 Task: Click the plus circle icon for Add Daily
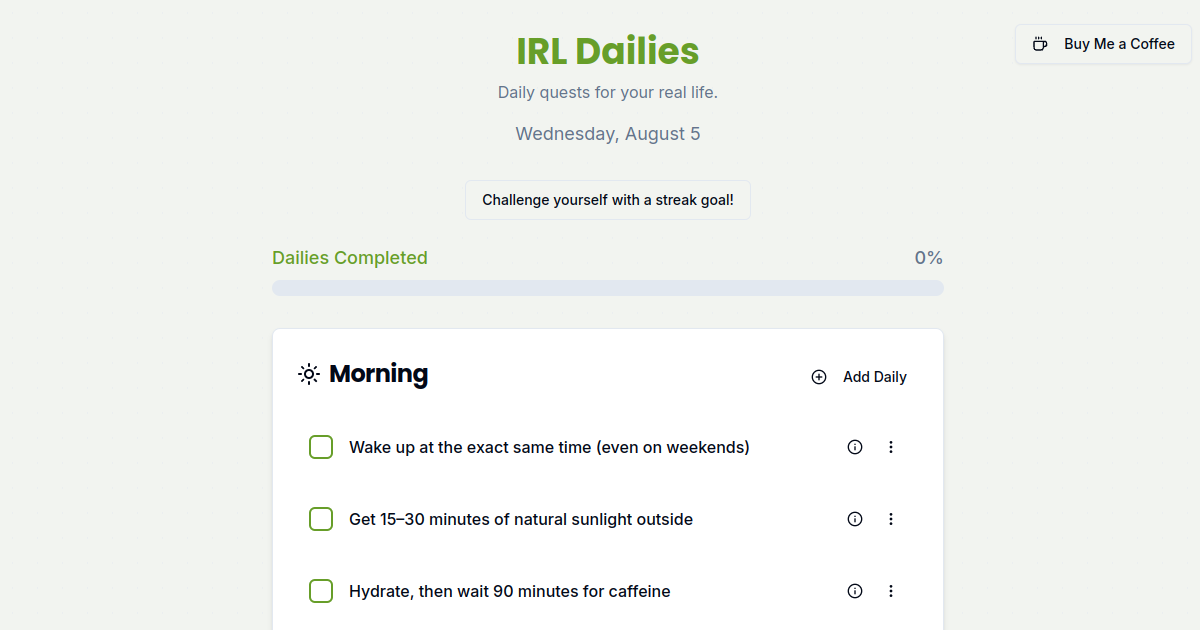[819, 377]
